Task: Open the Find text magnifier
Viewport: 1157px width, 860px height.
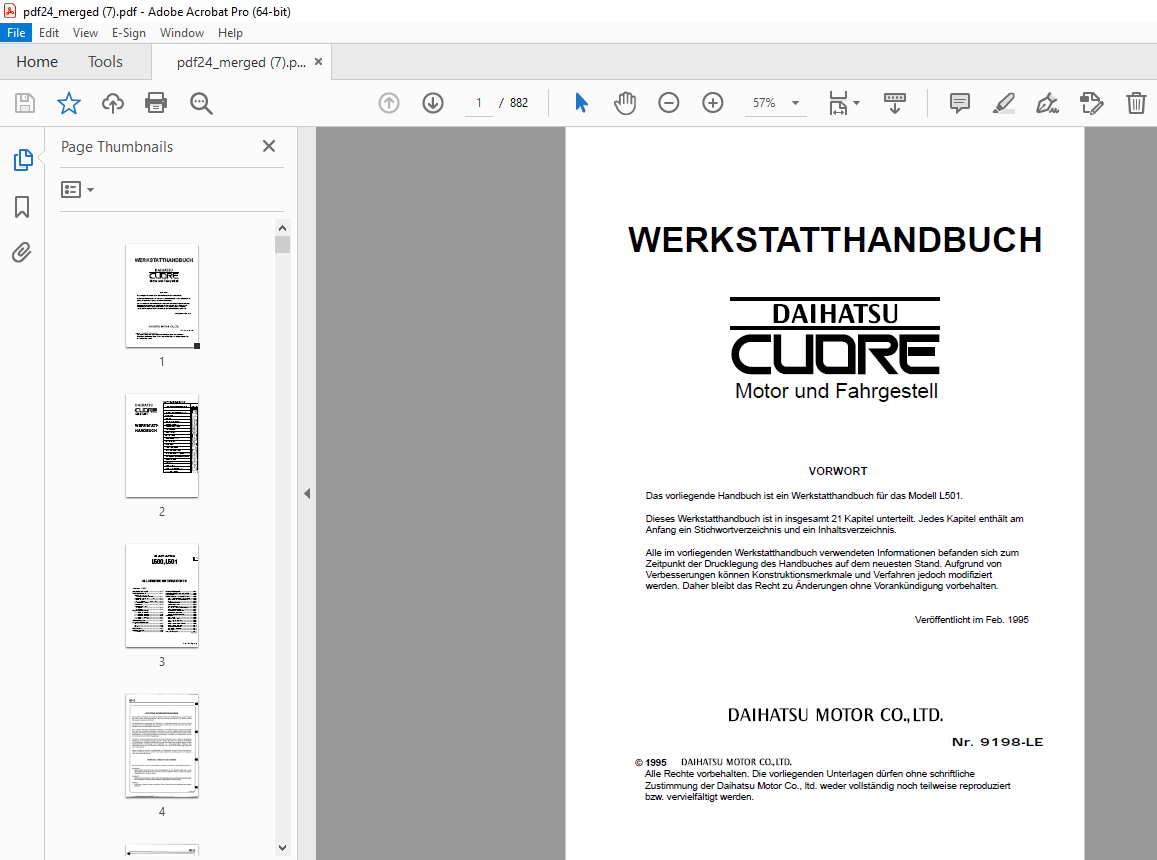Action: [x=201, y=103]
